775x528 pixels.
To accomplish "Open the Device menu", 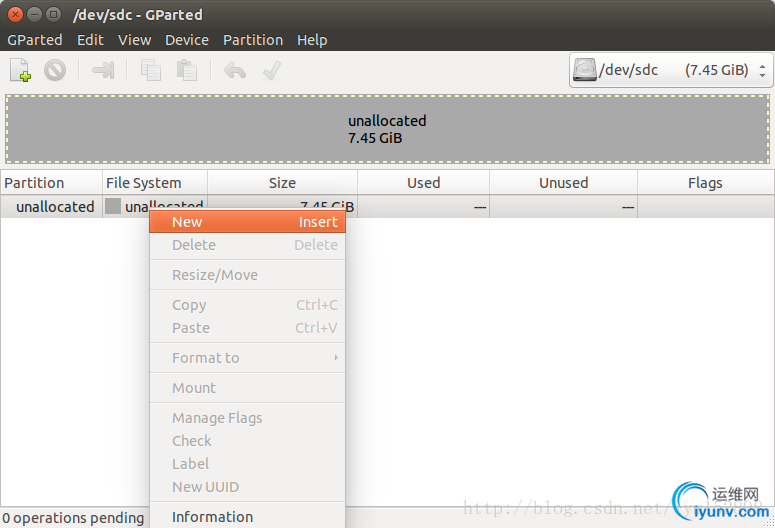I will point(187,40).
